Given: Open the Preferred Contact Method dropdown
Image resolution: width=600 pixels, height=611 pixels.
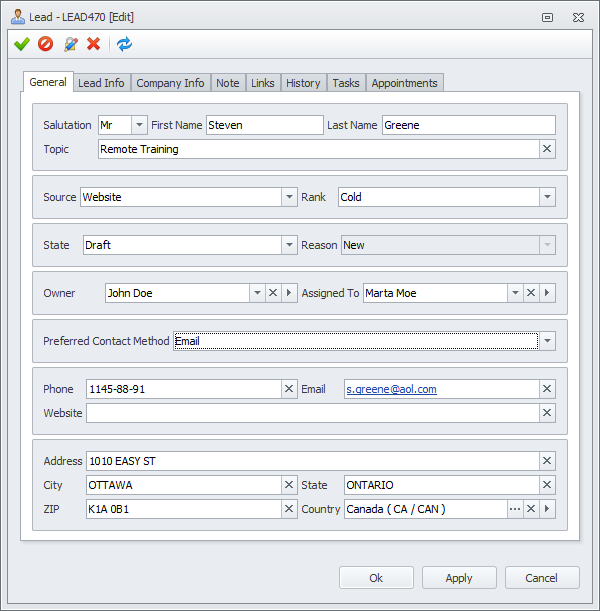Looking at the screenshot, I should tap(547, 341).
